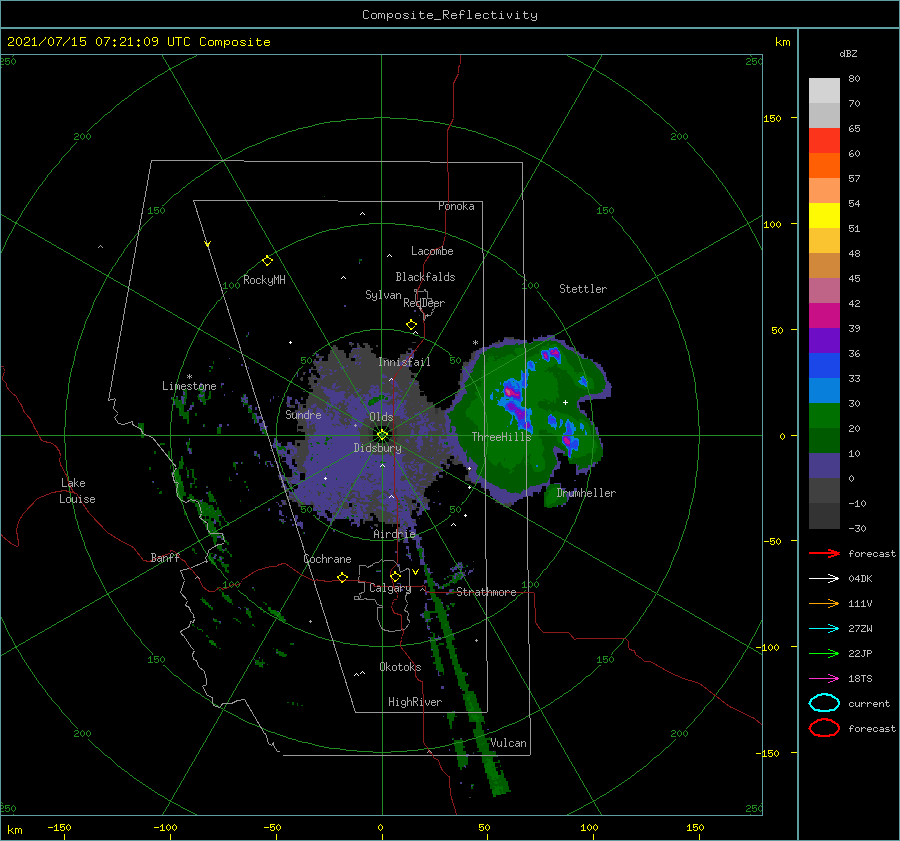Click the Drumheller city label
Viewport: 900px width, 841px height.
click(586, 493)
